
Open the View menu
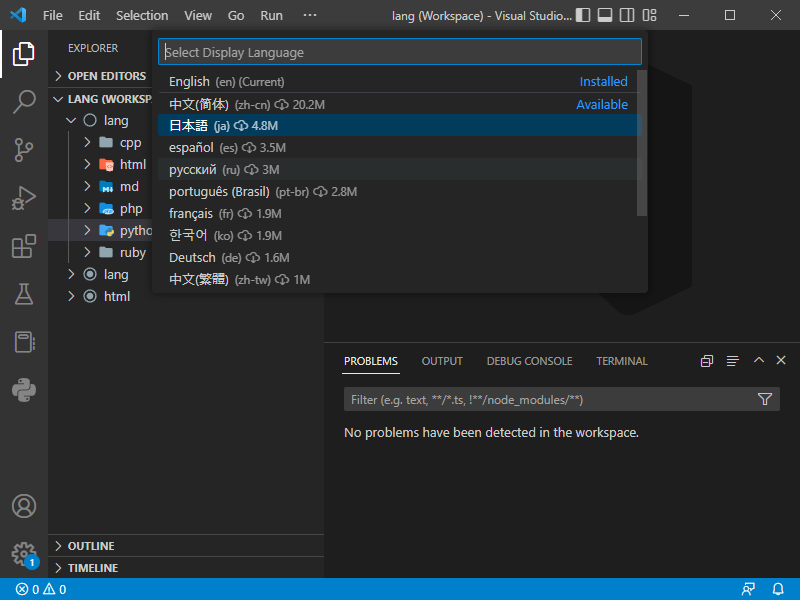coord(198,15)
